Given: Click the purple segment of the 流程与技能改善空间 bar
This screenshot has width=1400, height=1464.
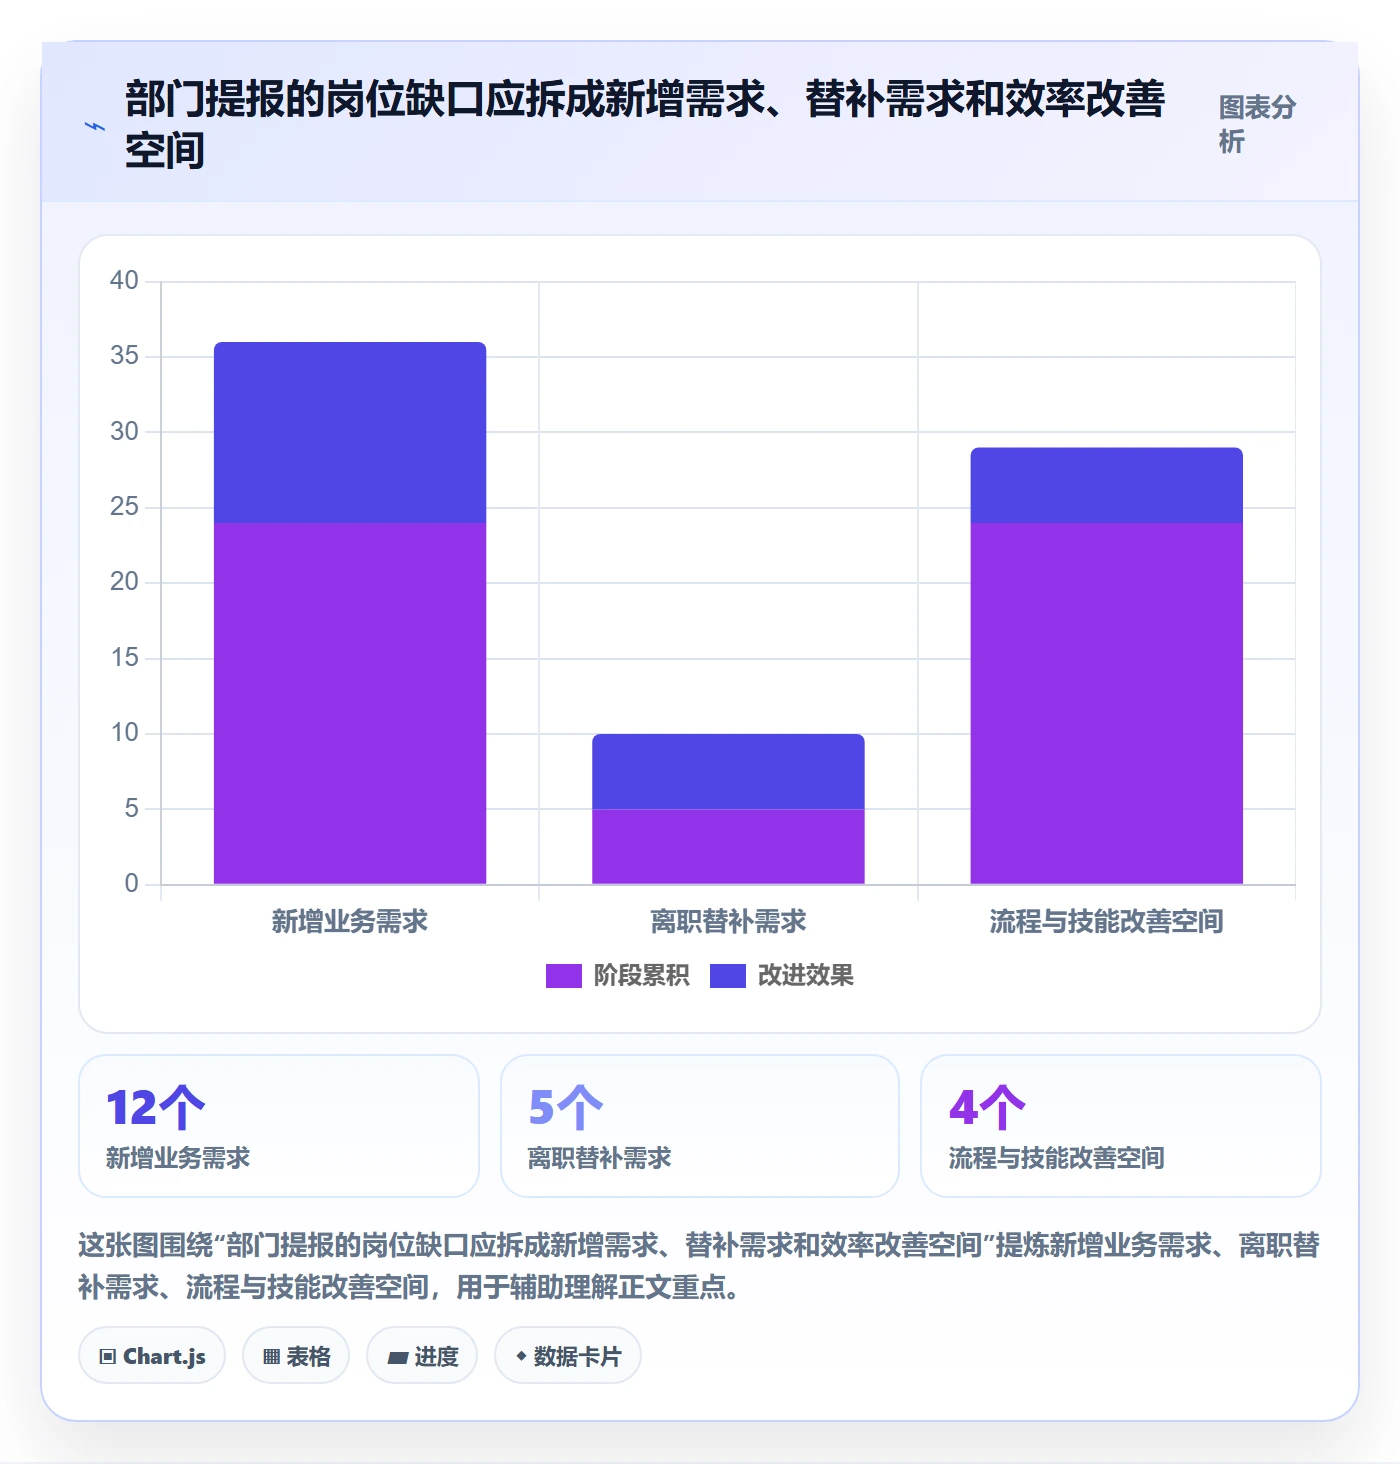Looking at the screenshot, I should [1107, 703].
